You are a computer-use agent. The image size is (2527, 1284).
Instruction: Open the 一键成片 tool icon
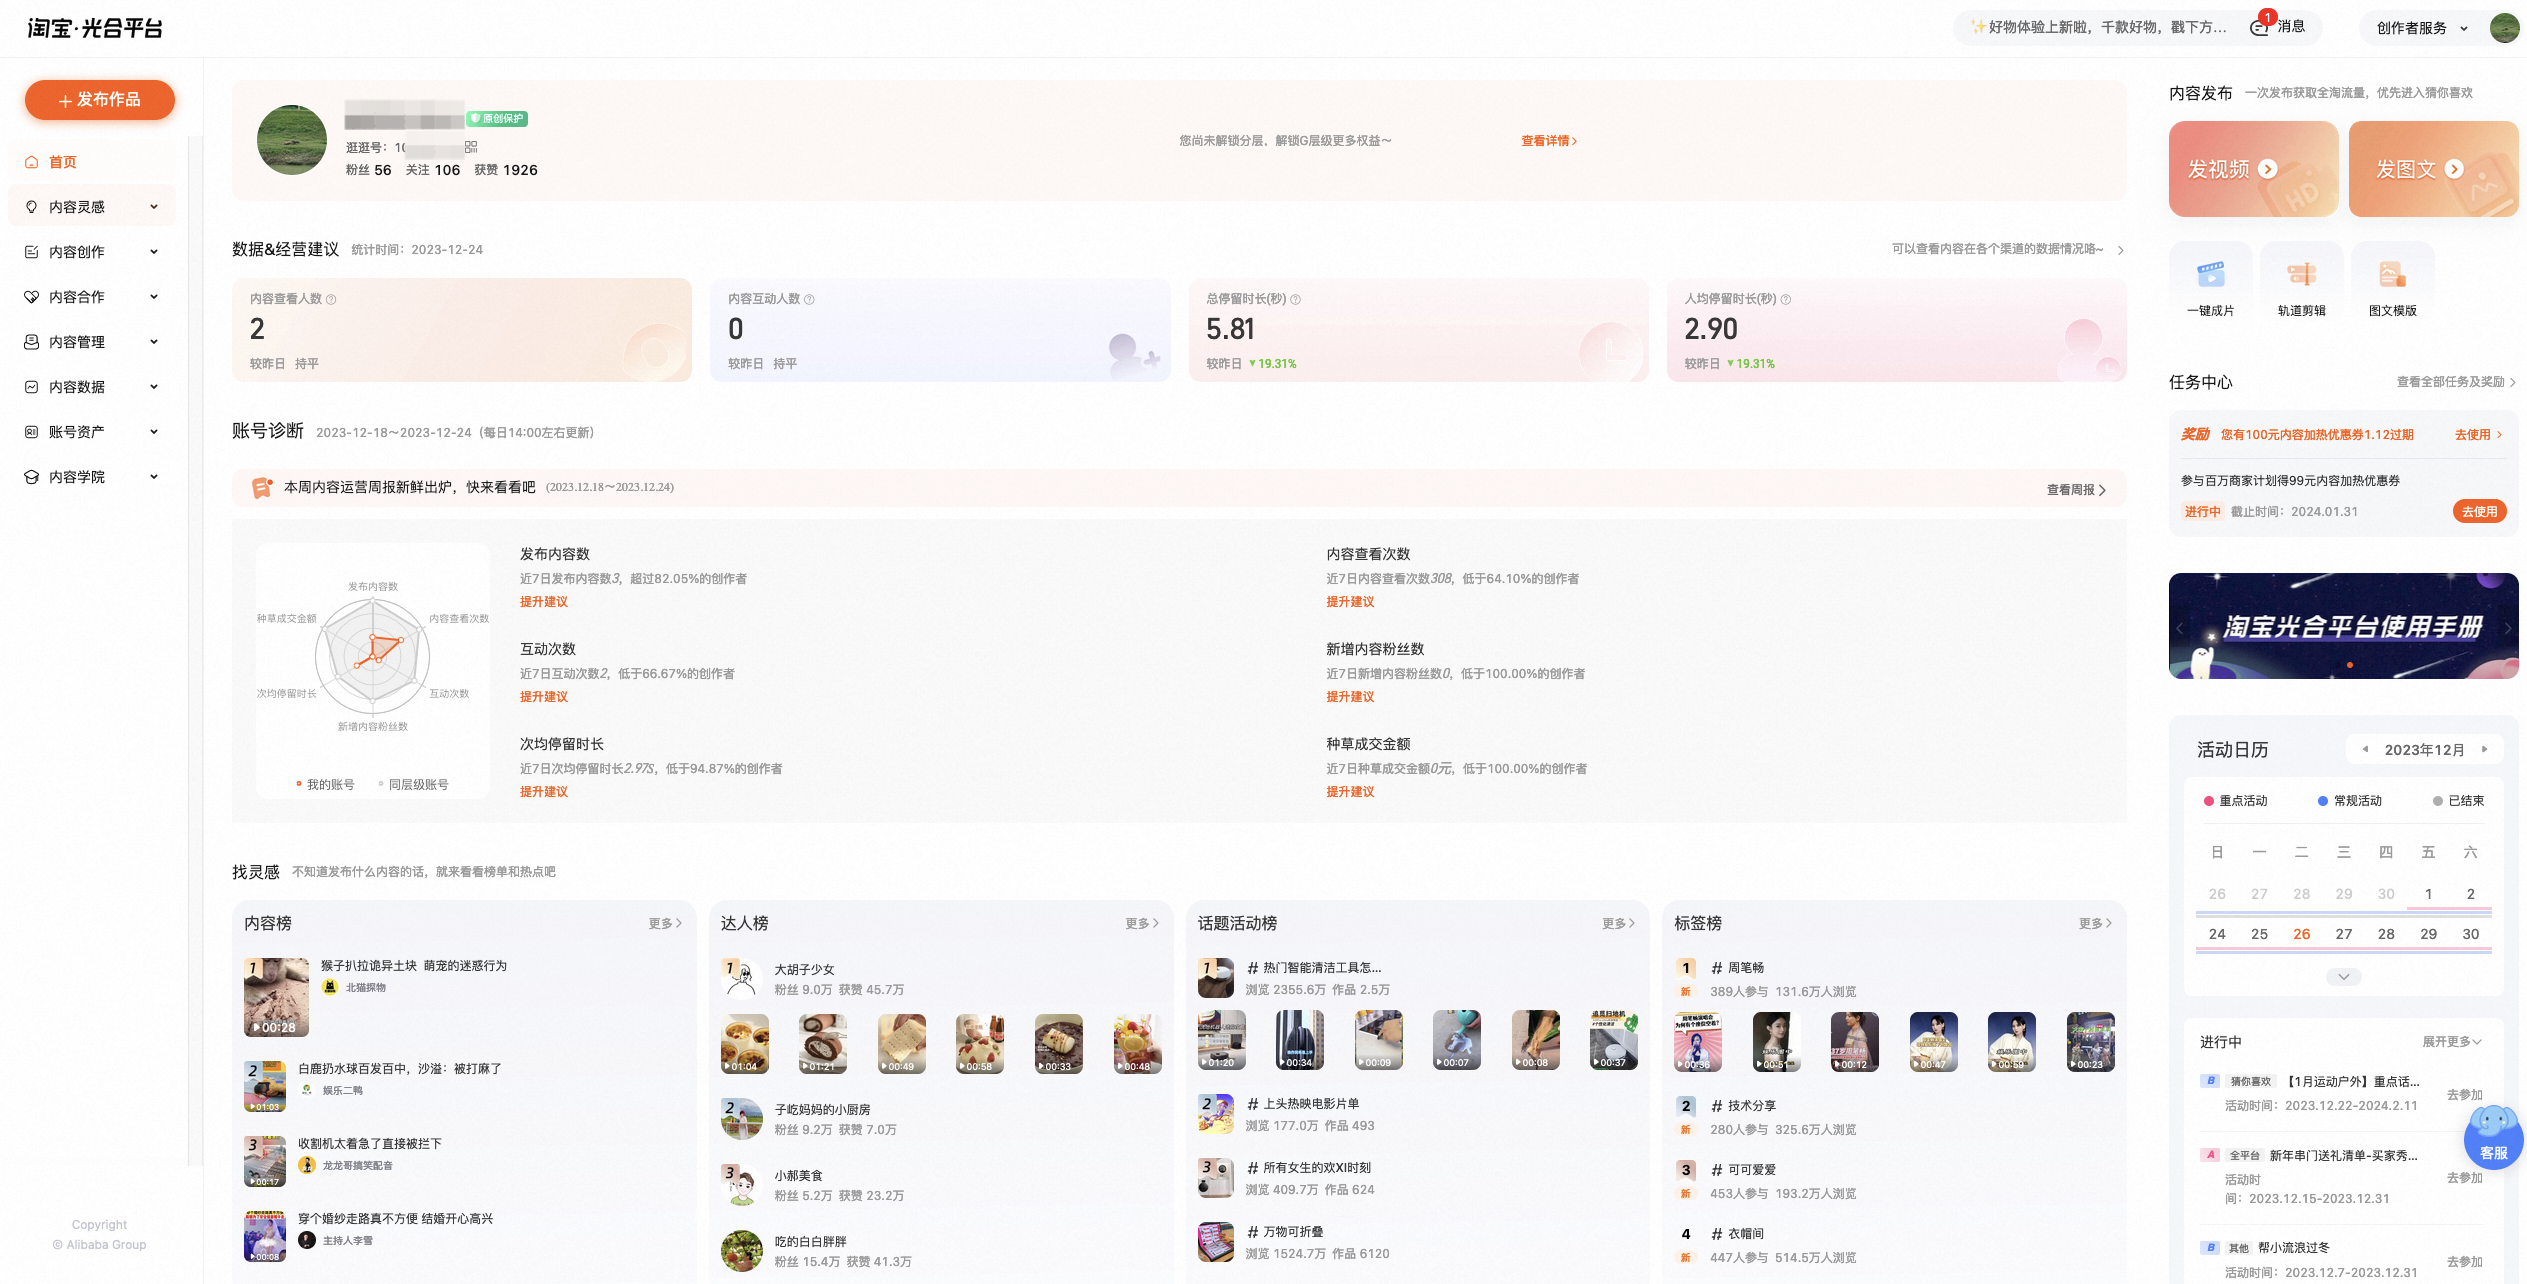pyautogui.click(x=2210, y=274)
